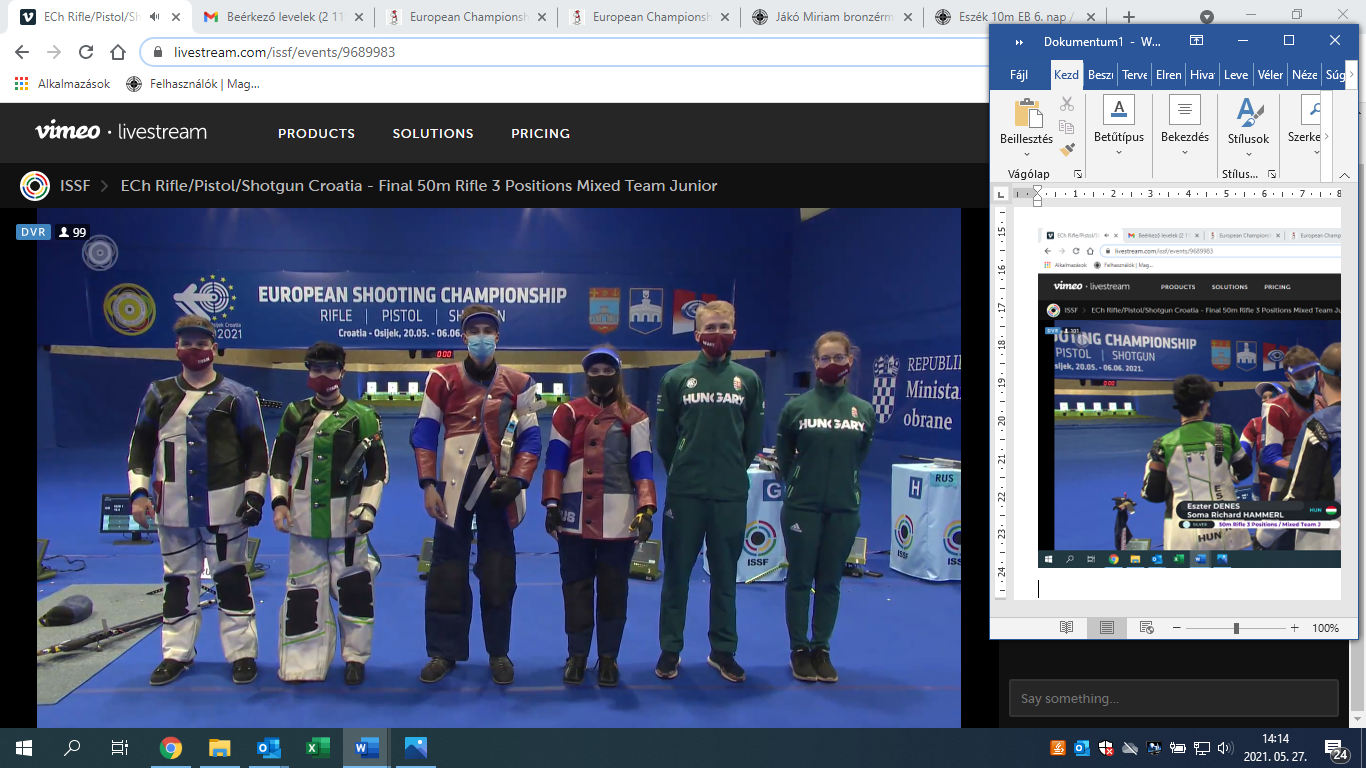Open the Bekezdés paragraph group icon
Viewport: 1366px width, 768px height.
(1184, 109)
